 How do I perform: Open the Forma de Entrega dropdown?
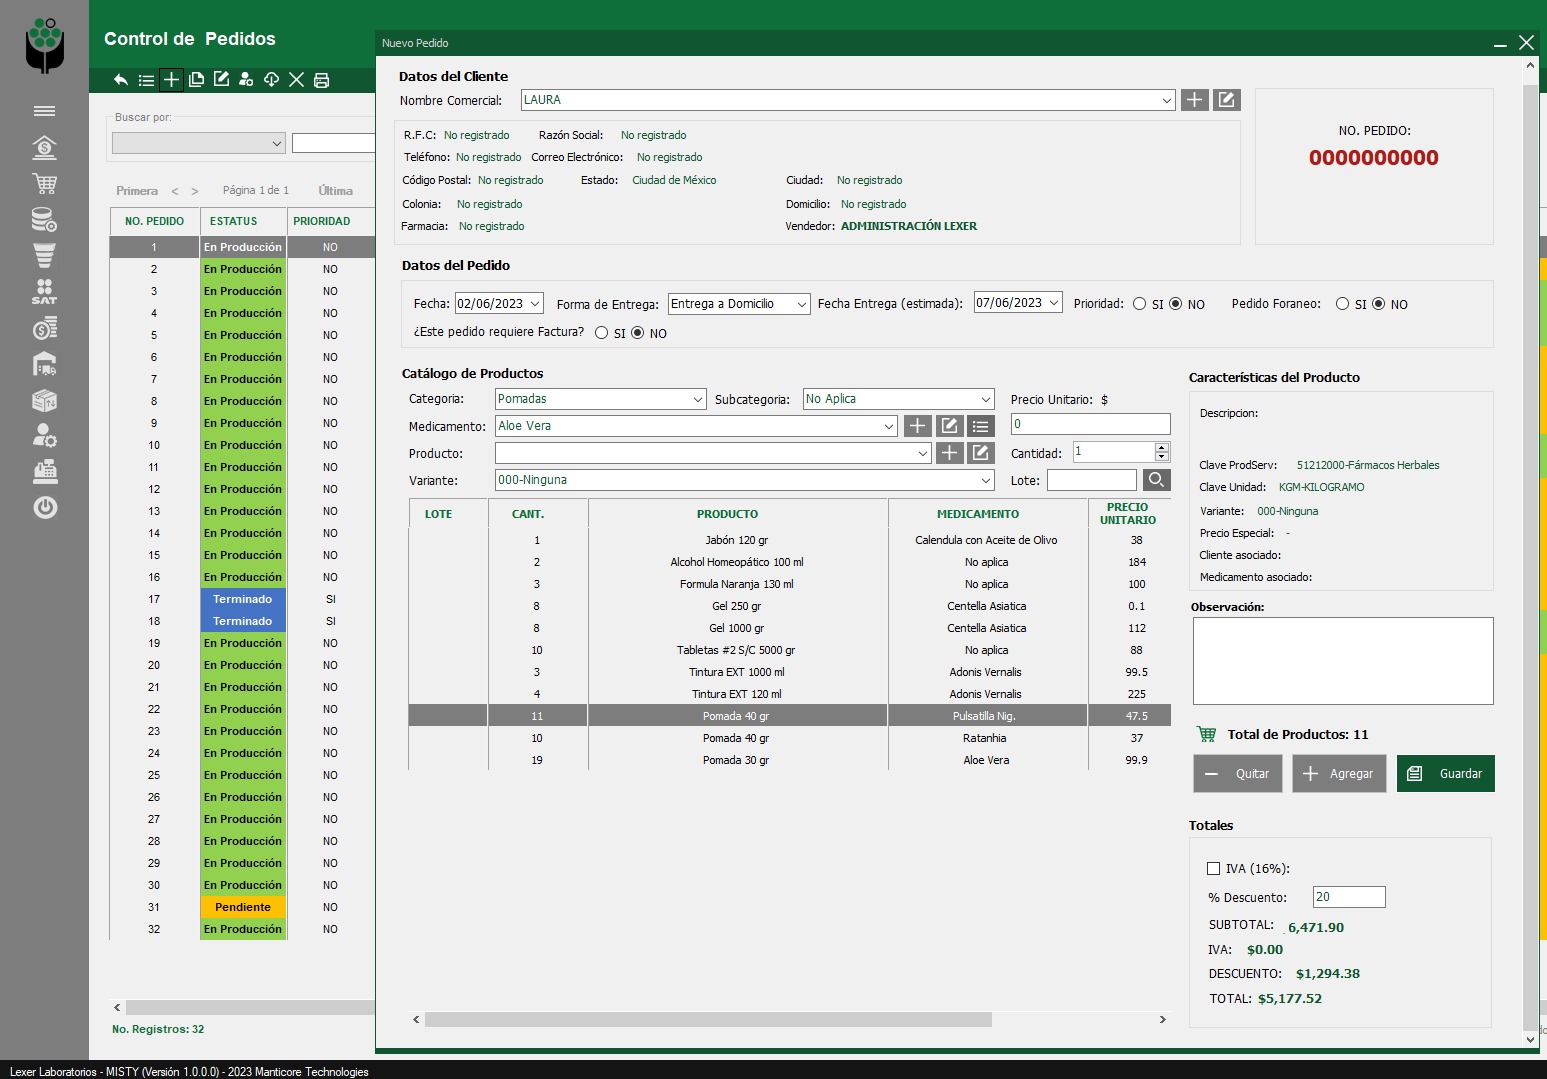[x=801, y=304]
